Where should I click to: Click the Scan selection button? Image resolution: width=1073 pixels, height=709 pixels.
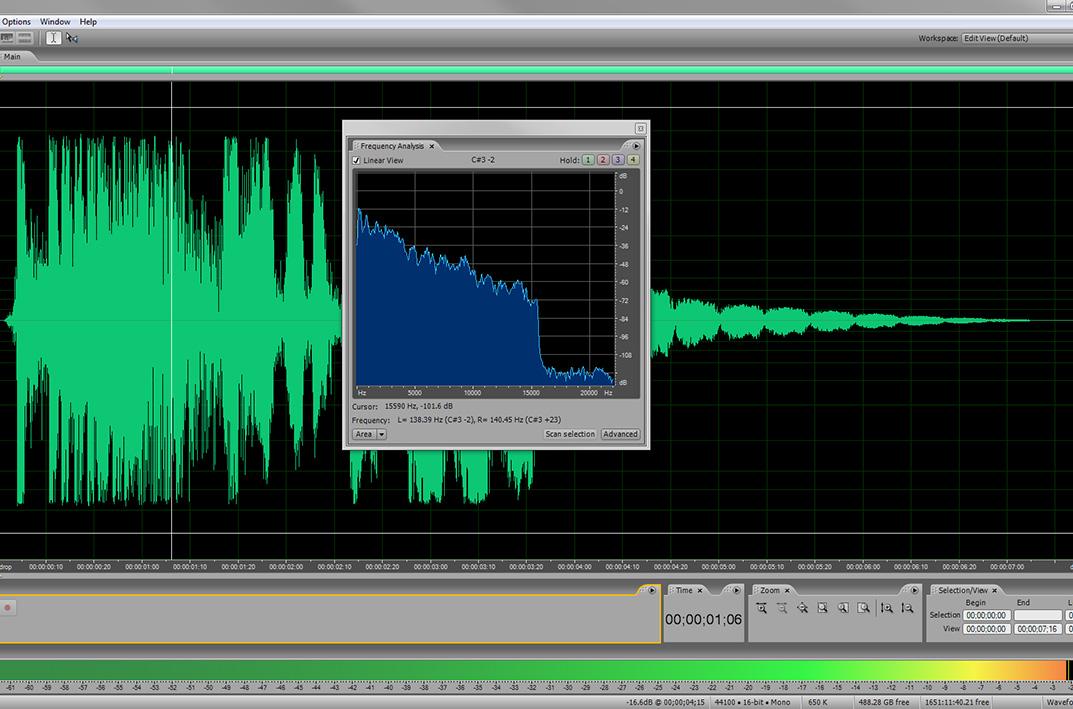coord(569,434)
